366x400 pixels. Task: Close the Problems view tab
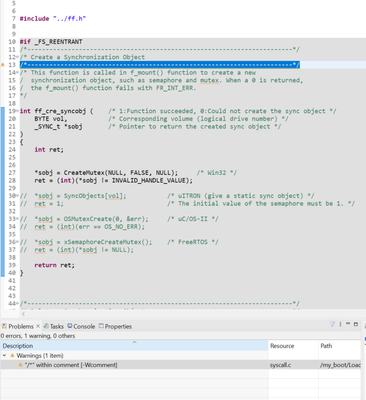(38, 326)
